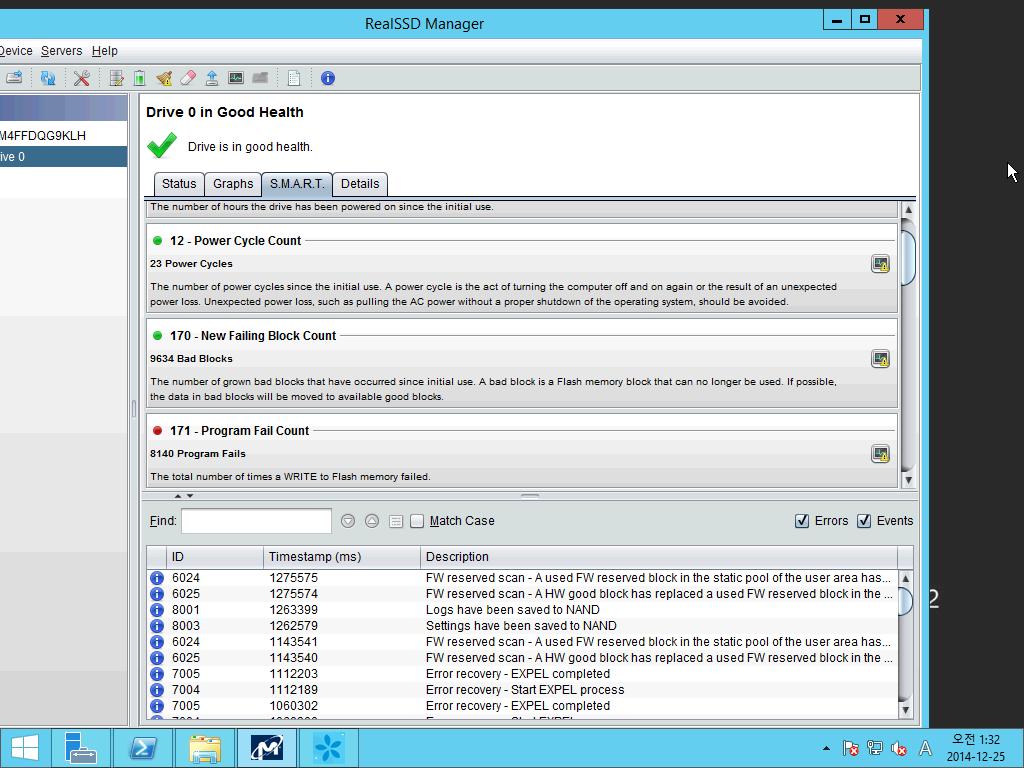Select the pink eraser toolbar icon
1024x768 pixels.
pos(188,78)
